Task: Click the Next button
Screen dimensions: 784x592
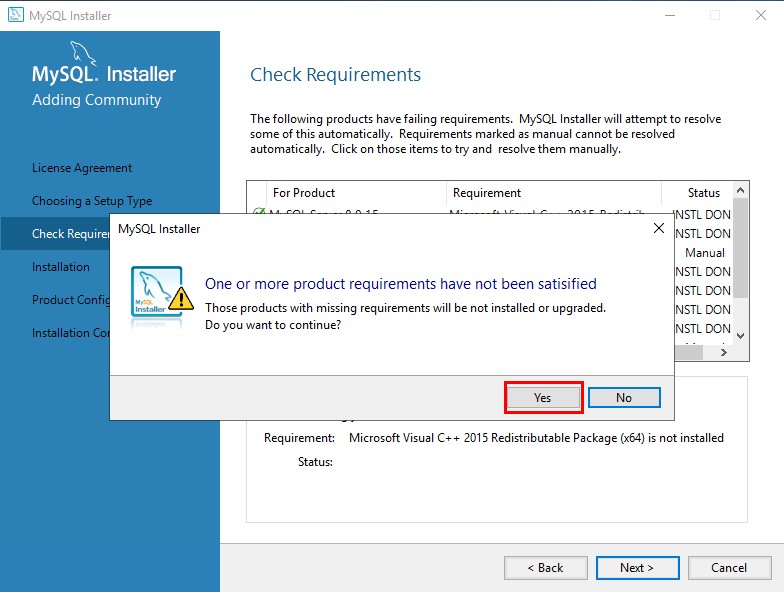Action: click(638, 568)
